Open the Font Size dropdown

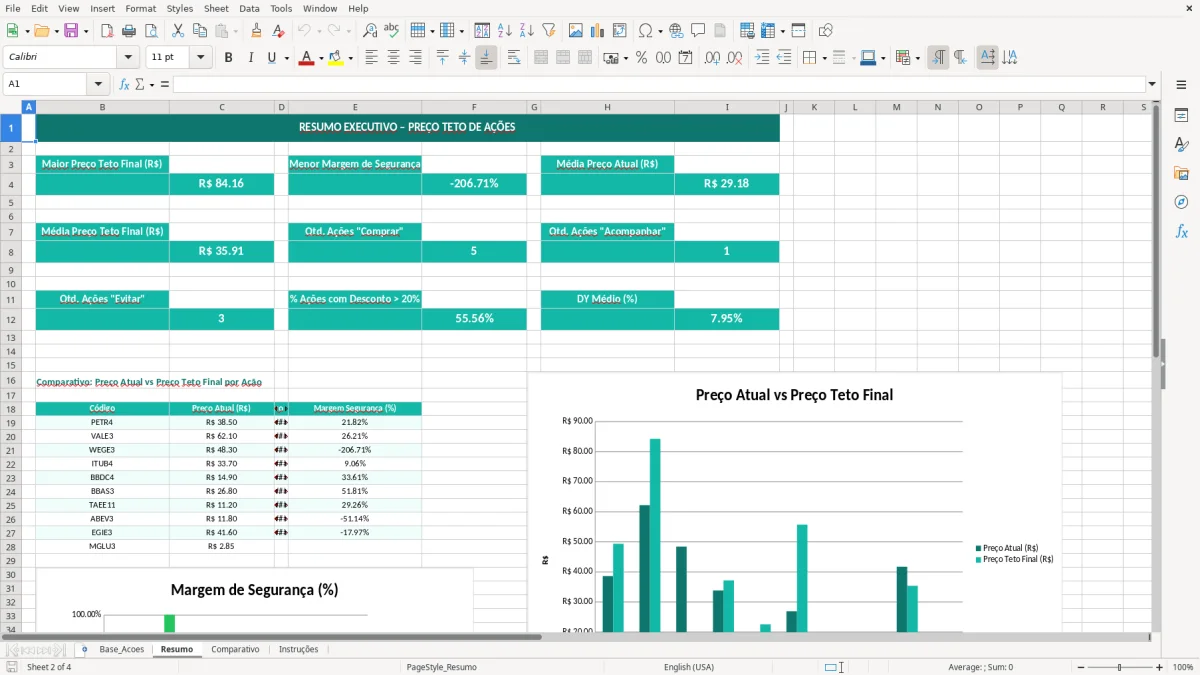tap(201, 58)
